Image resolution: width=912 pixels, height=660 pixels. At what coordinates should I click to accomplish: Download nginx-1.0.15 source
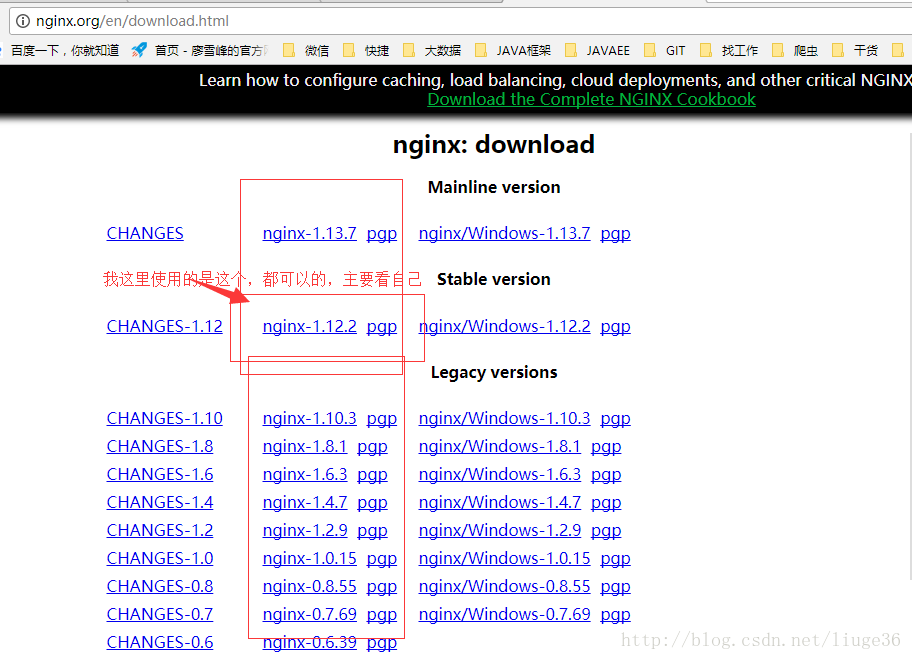[x=309, y=558]
